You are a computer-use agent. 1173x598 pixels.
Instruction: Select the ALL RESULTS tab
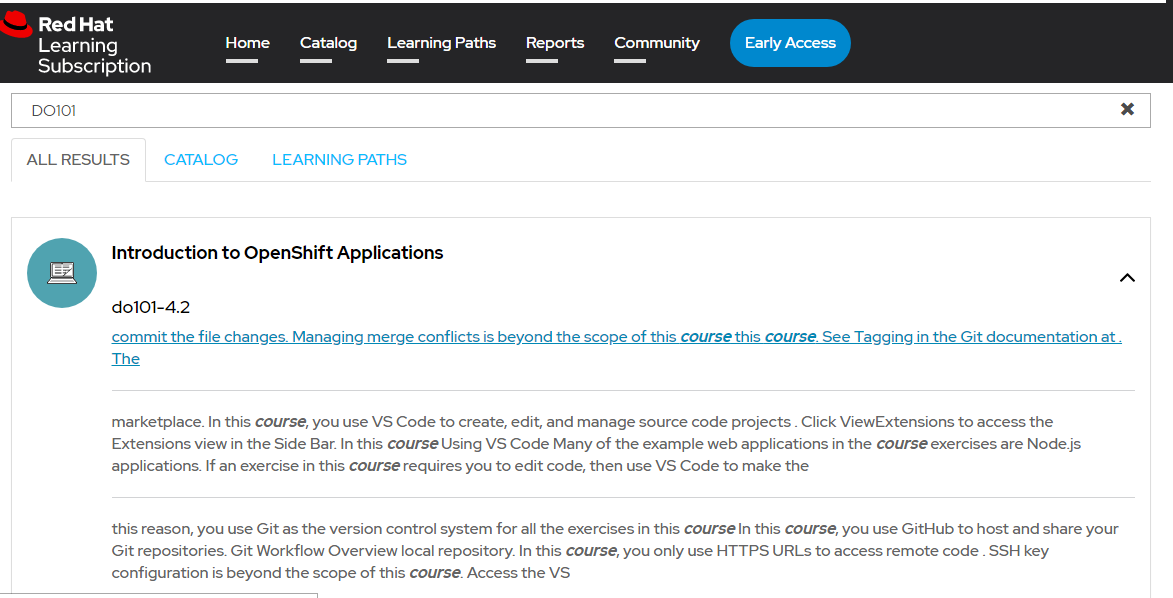pyautogui.click(x=78, y=160)
